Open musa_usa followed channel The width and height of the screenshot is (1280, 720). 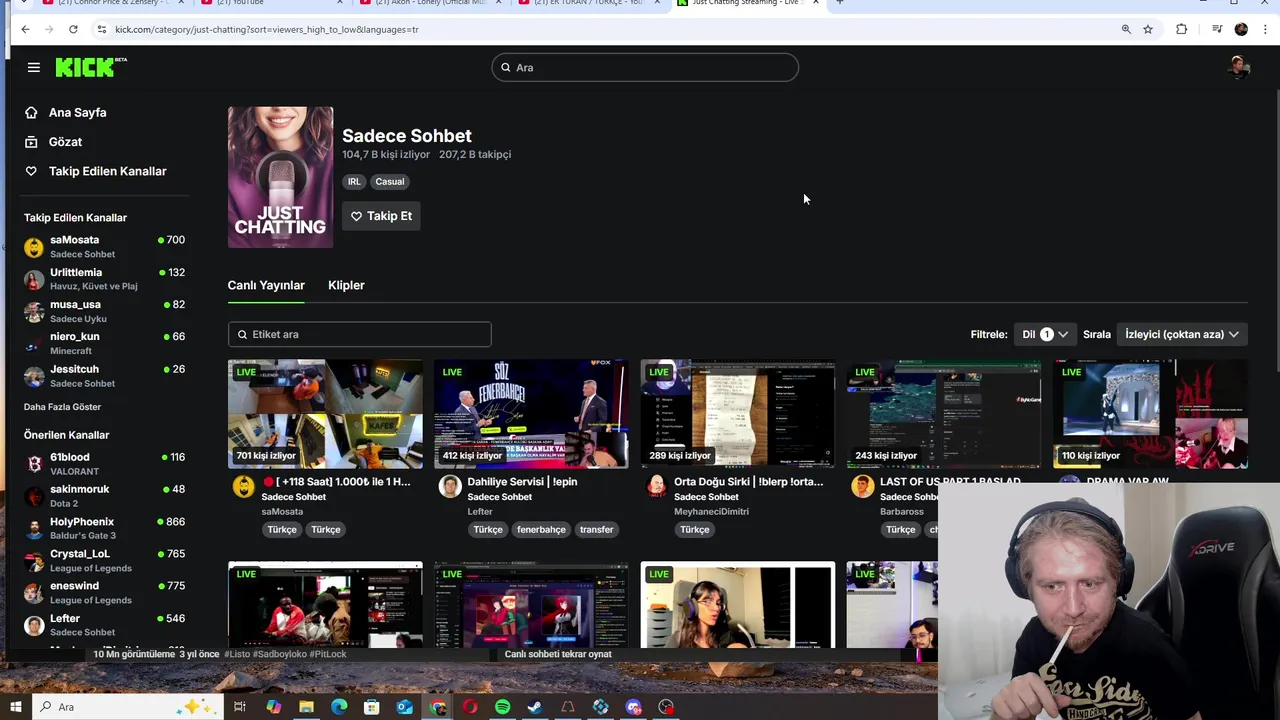104,311
